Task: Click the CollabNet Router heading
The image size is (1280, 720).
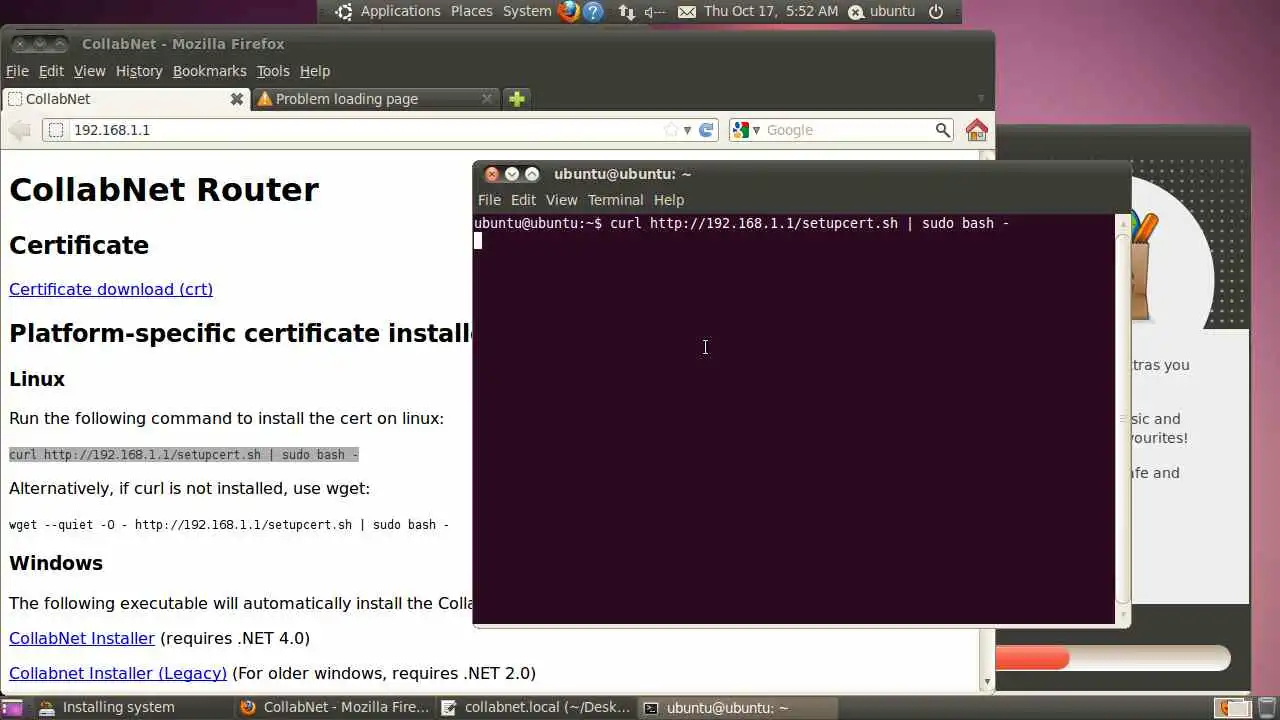Action: pos(164,190)
